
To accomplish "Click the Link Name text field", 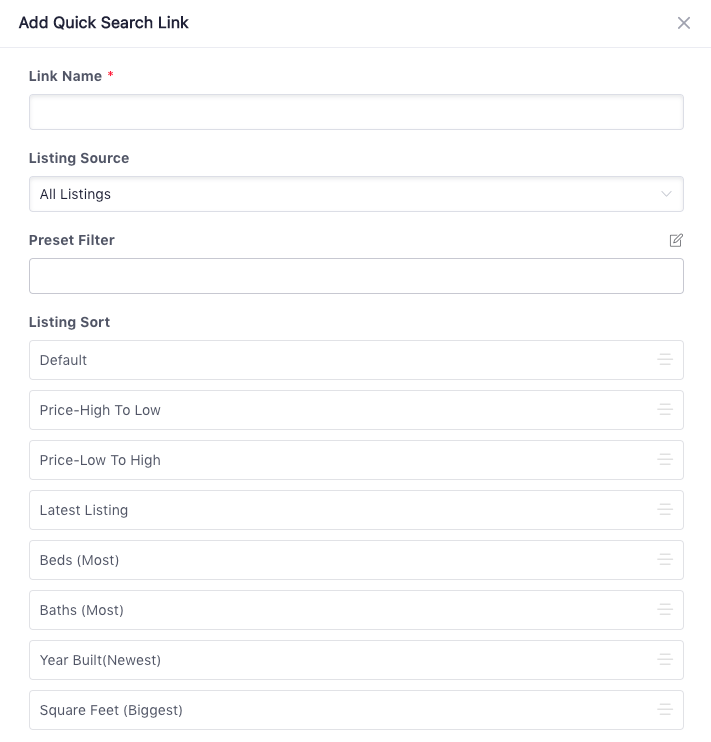I will pyautogui.click(x=356, y=112).
